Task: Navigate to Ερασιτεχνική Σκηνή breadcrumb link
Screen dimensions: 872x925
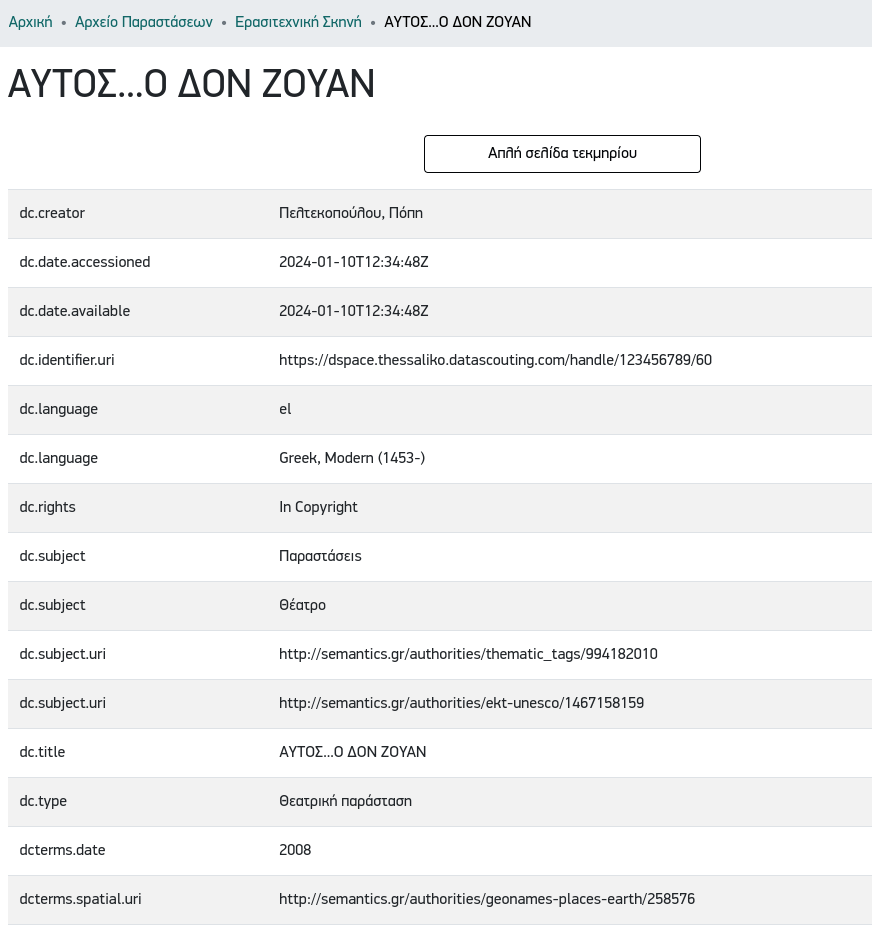Action: (298, 21)
